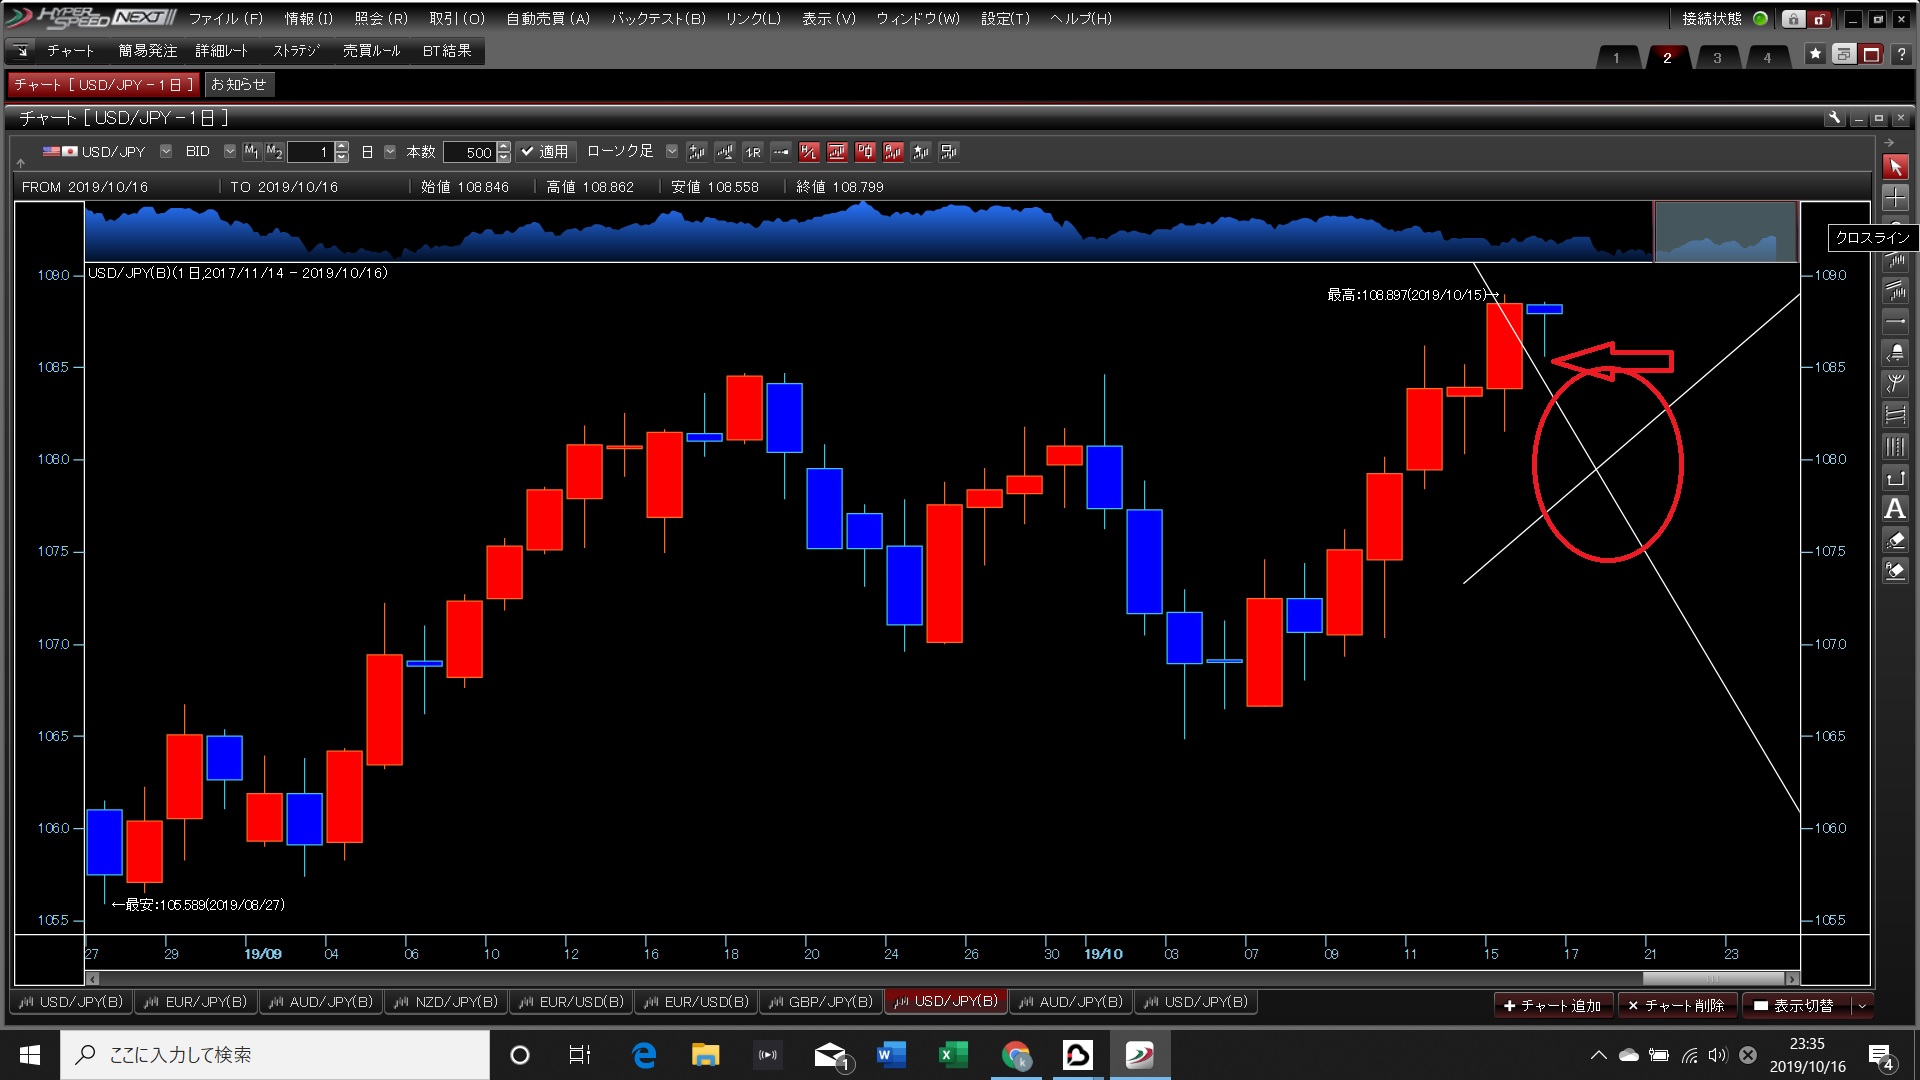Screen dimensions: 1920x1080
Task: Click the alert bell line tool
Action: coord(1895,353)
